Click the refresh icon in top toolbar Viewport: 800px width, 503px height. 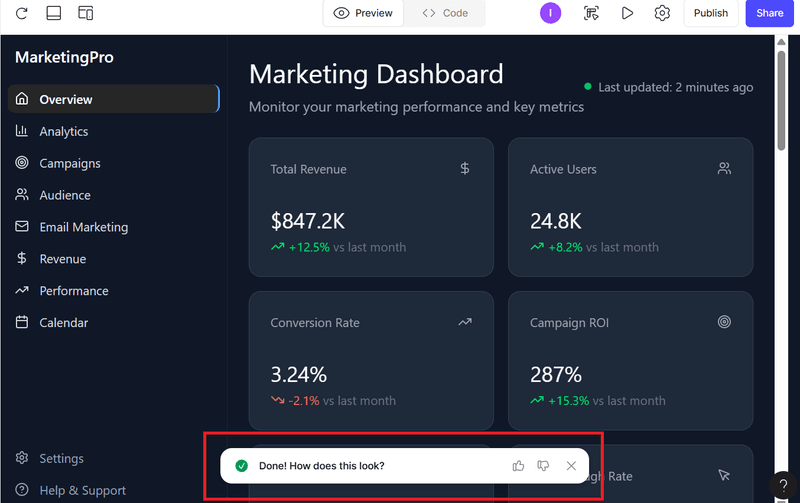tap(22, 13)
